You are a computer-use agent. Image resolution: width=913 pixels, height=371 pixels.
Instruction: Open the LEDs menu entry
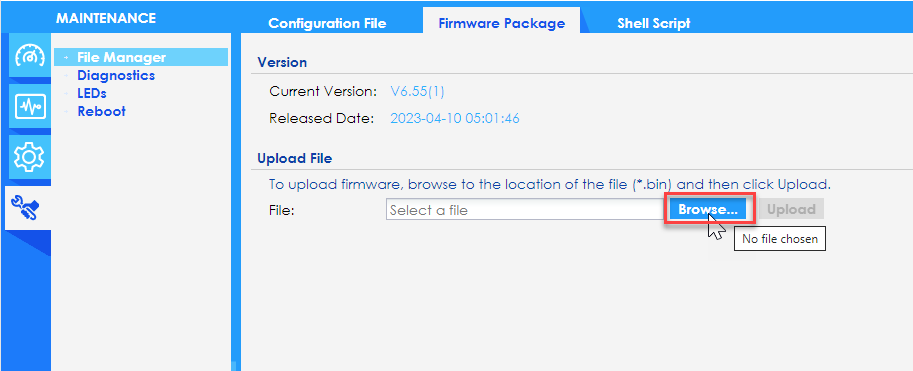click(x=92, y=93)
